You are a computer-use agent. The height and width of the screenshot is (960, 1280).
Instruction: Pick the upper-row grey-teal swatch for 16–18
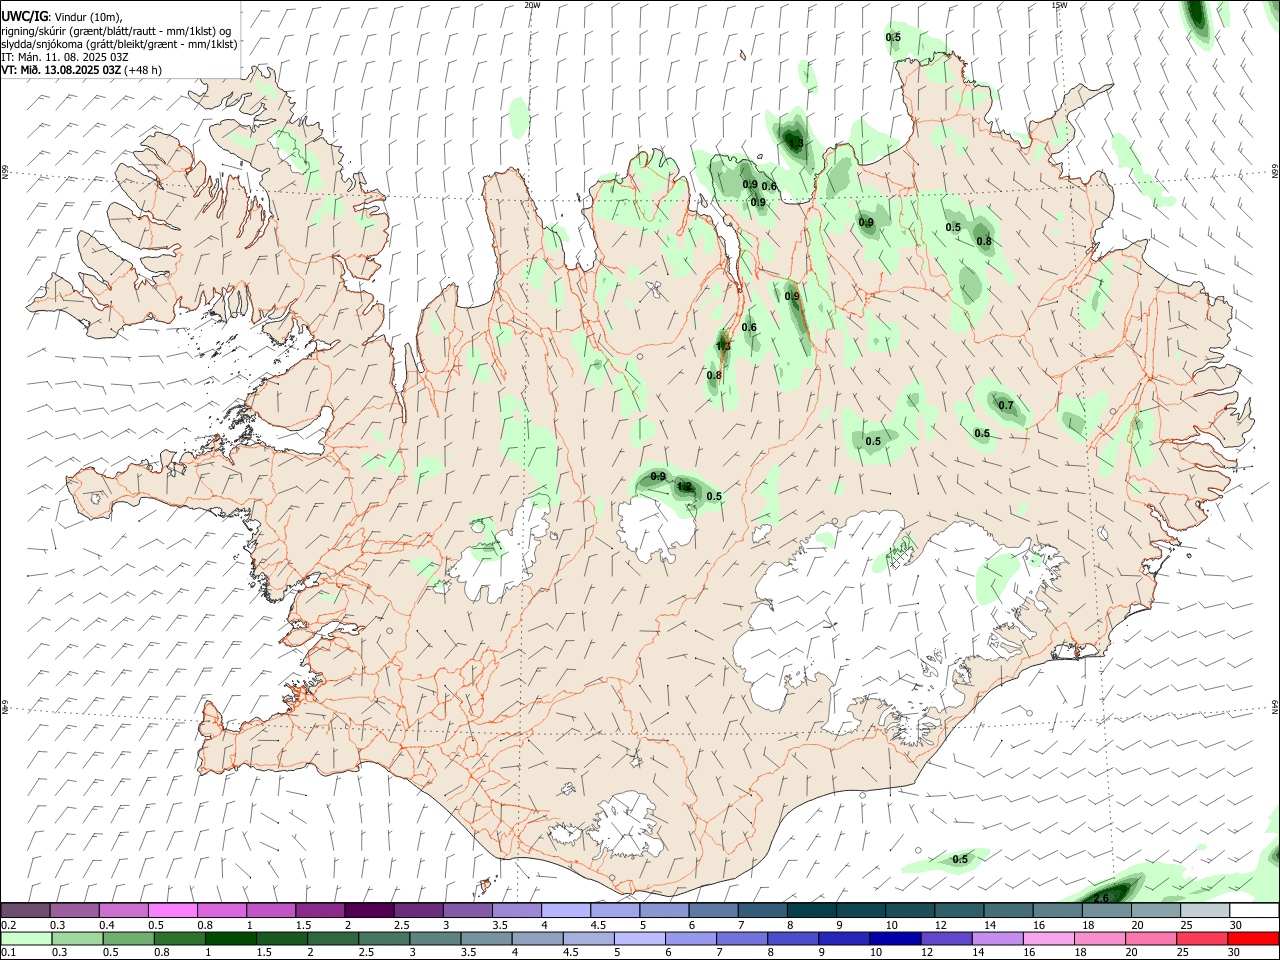coord(1056,911)
